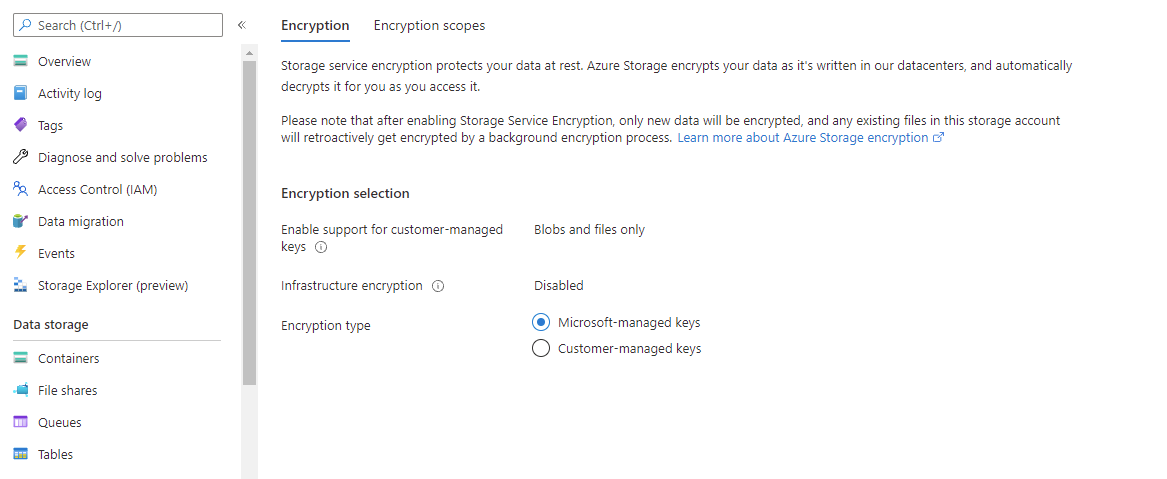
Task: Go to Containers in Data storage
Action: point(68,359)
